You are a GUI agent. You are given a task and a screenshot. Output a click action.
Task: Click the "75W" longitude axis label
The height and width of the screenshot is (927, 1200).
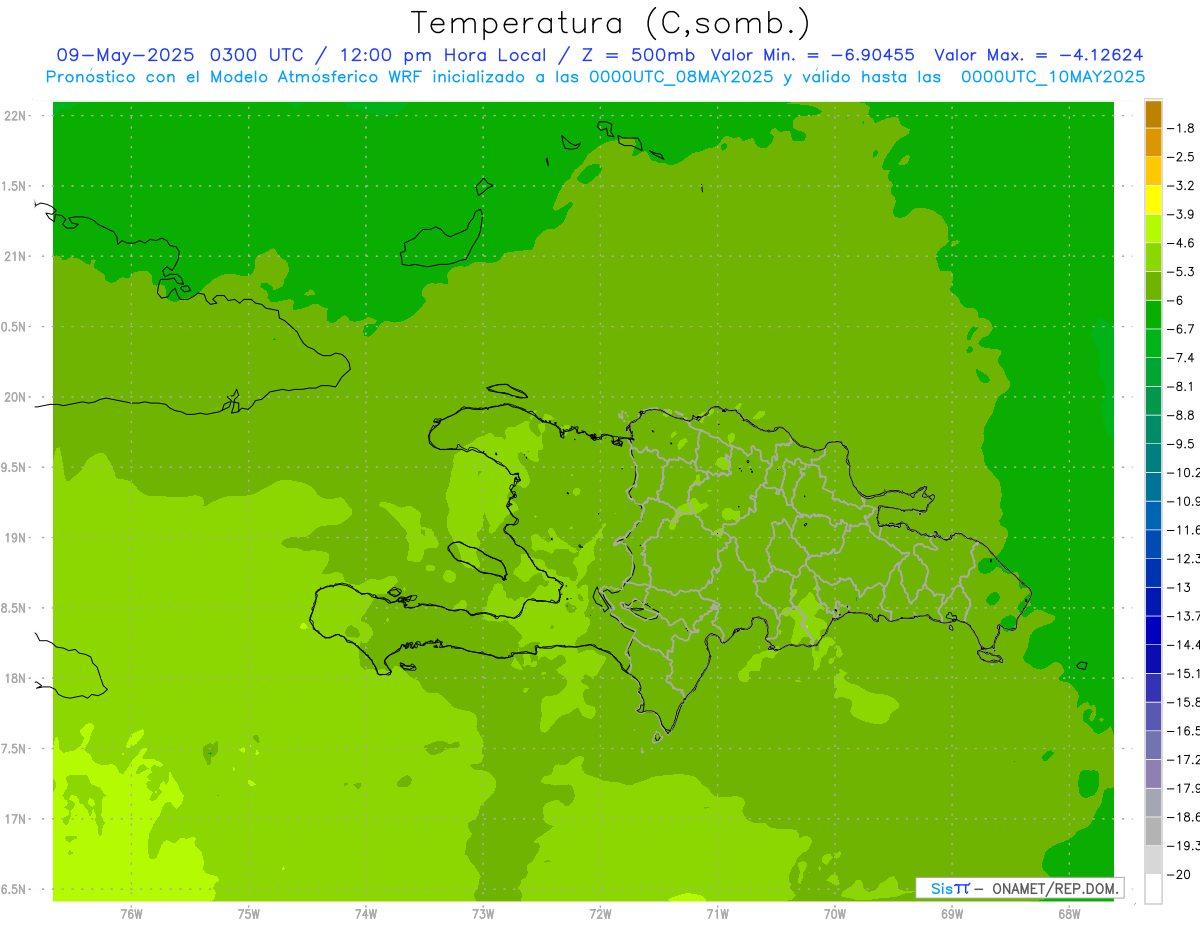pyautogui.click(x=248, y=913)
